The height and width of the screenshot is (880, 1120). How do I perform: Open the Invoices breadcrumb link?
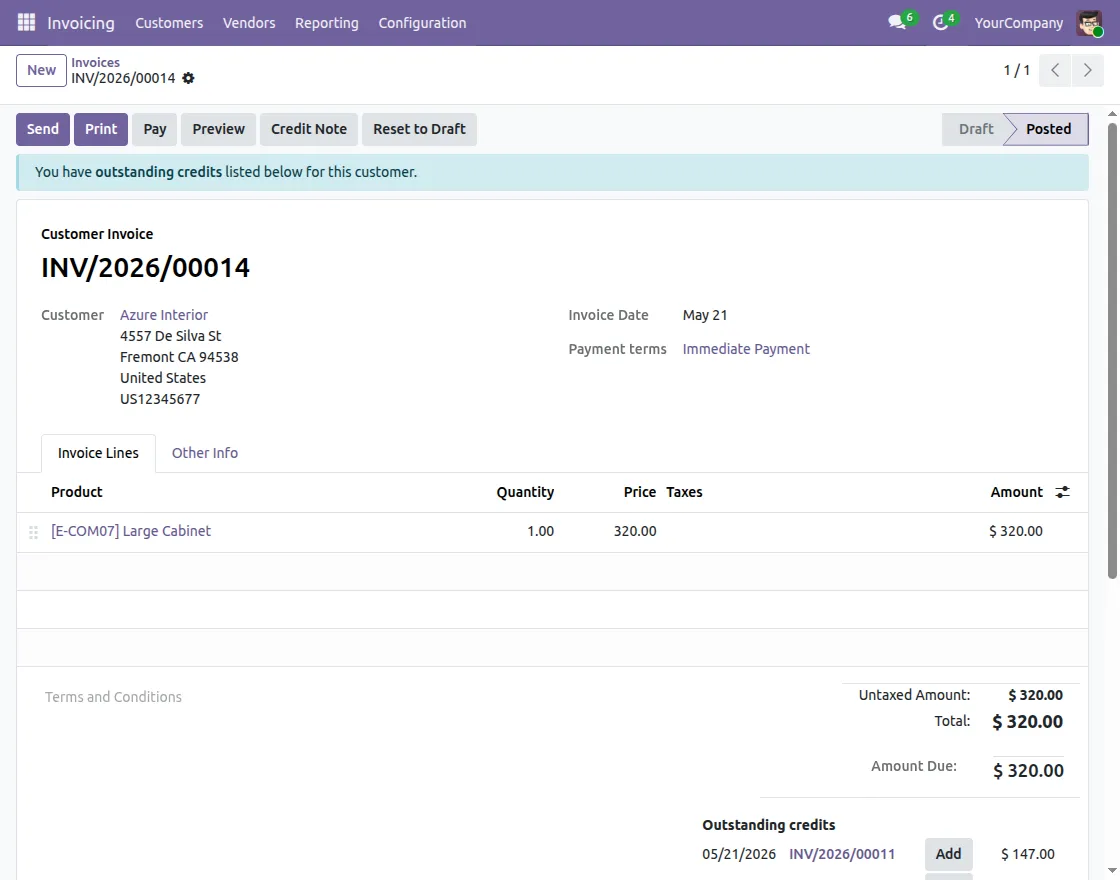[95, 62]
